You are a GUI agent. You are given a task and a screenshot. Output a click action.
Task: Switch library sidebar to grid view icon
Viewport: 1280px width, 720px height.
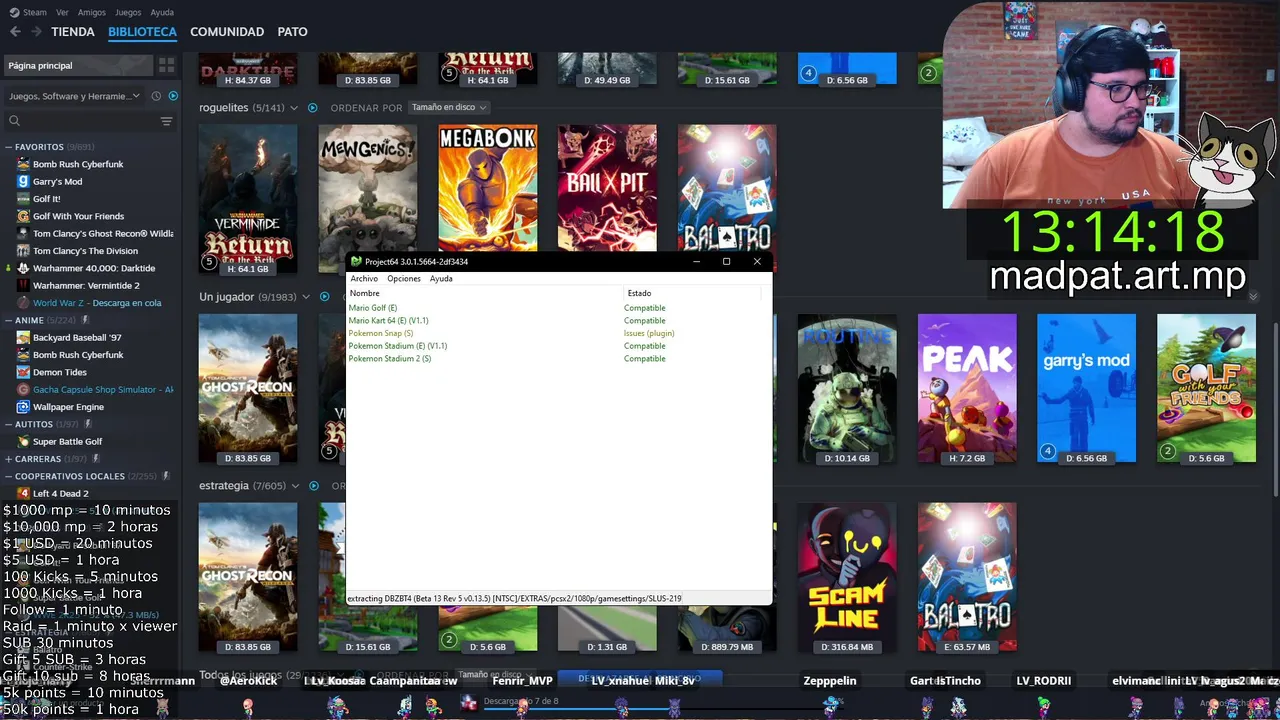point(166,65)
